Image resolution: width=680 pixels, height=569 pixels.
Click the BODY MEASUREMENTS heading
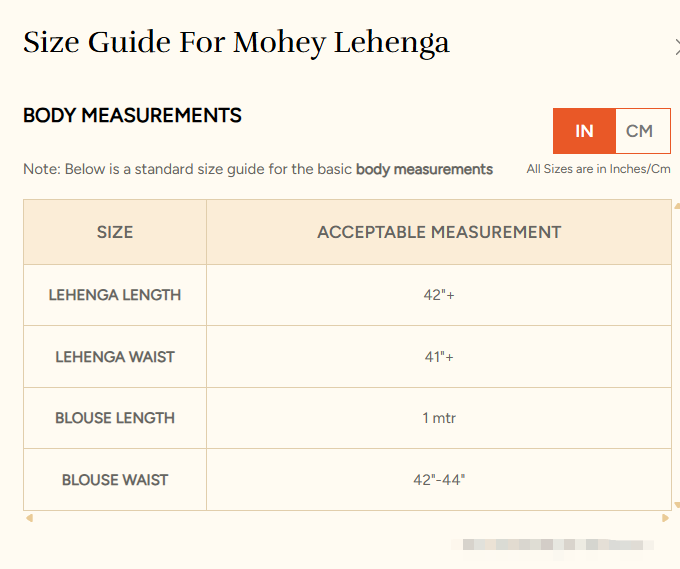pyautogui.click(x=132, y=116)
